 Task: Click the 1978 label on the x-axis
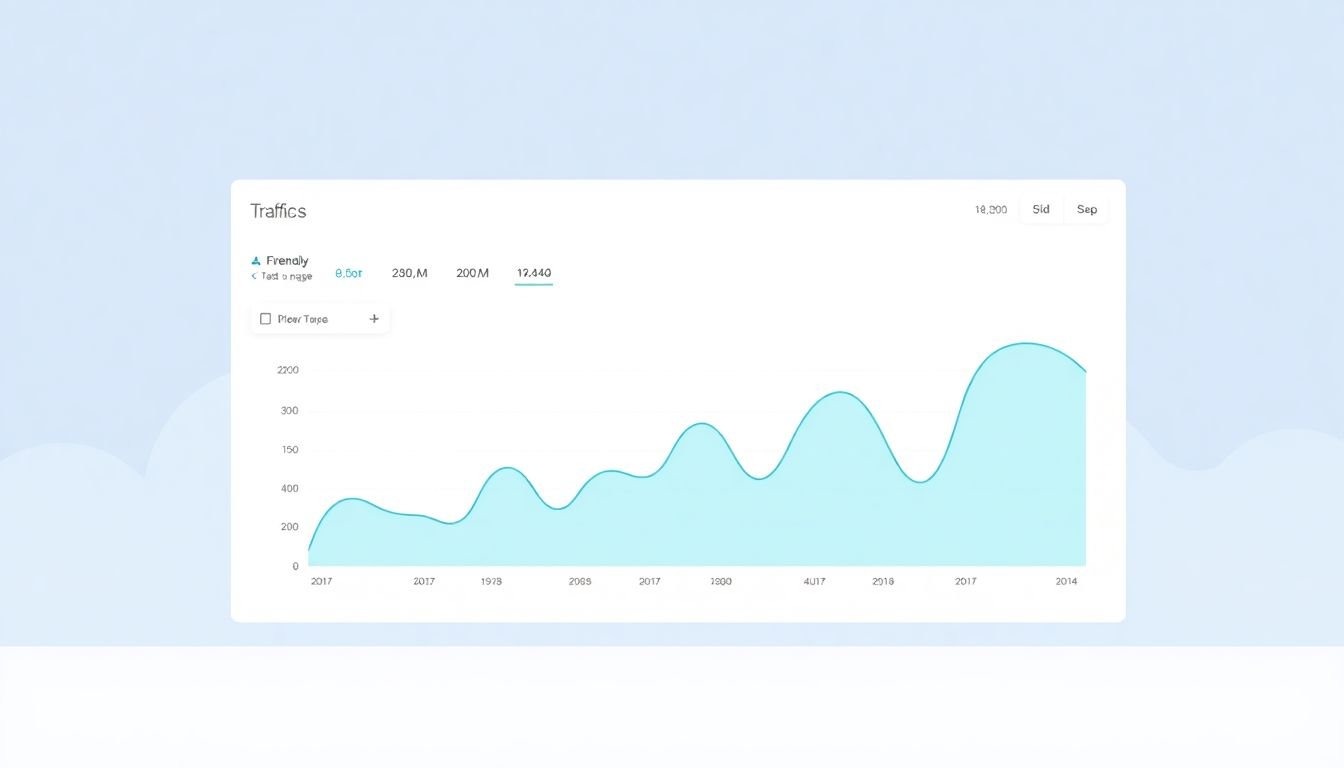click(x=491, y=581)
